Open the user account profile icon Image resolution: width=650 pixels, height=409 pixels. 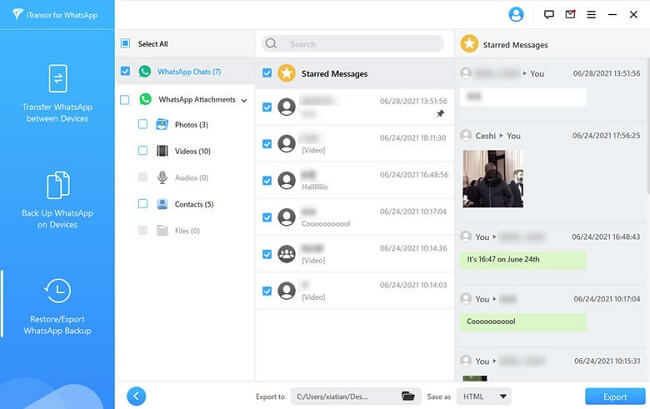coord(516,15)
